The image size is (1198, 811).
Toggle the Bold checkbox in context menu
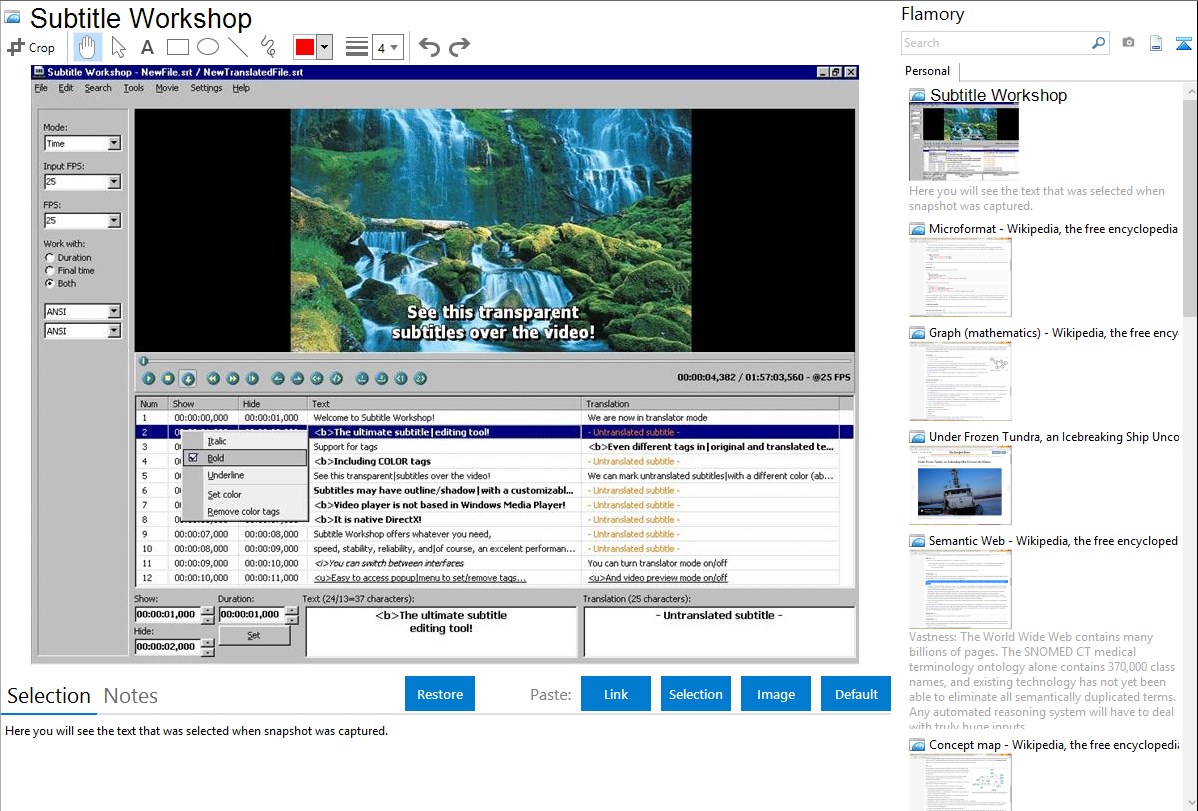click(x=193, y=458)
